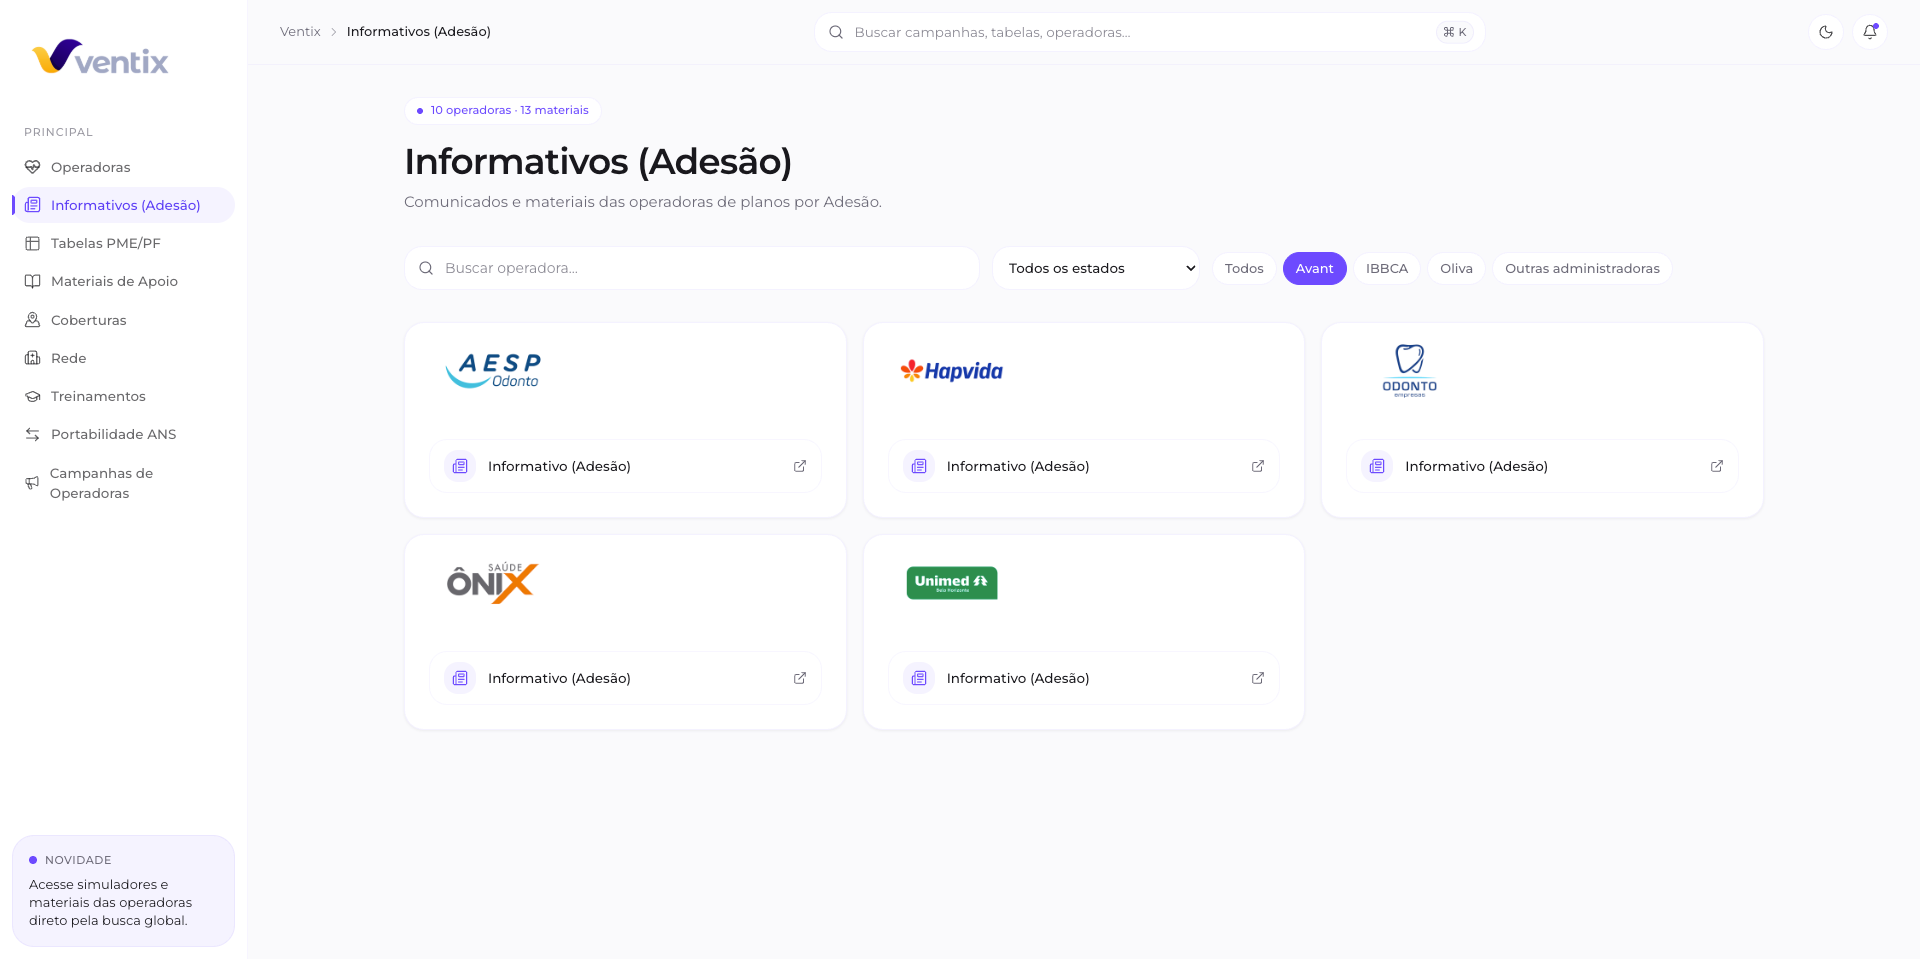1920x959 pixels.
Task: Select Outras administradoras filter
Action: click(x=1582, y=268)
